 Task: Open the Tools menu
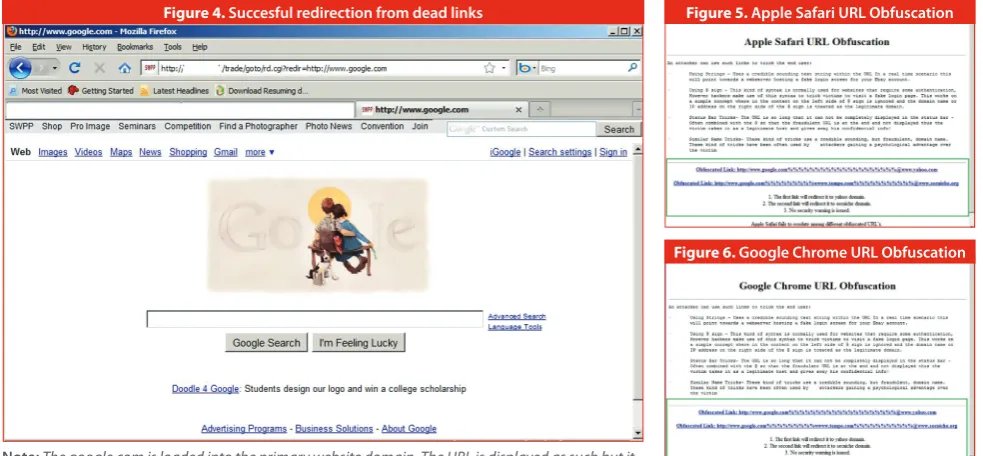172,47
